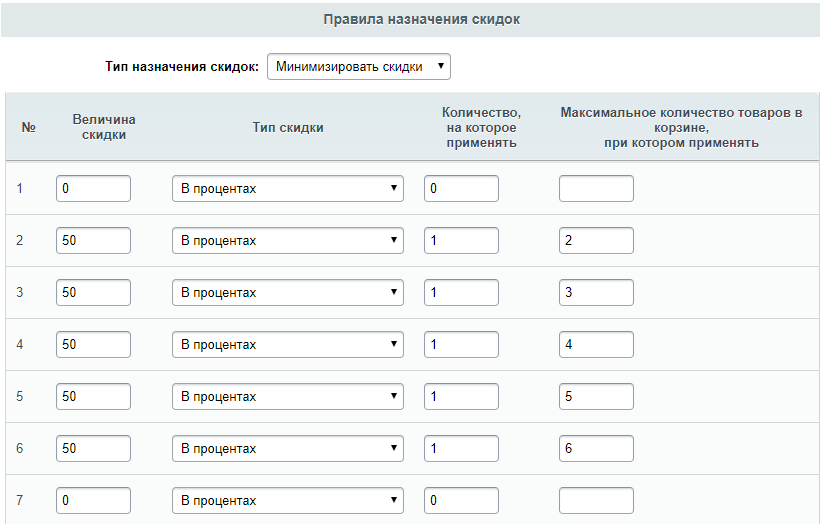Expand discount type dropdown in row 7
This screenshot has width=820, height=524.
pyautogui.click(x=288, y=500)
